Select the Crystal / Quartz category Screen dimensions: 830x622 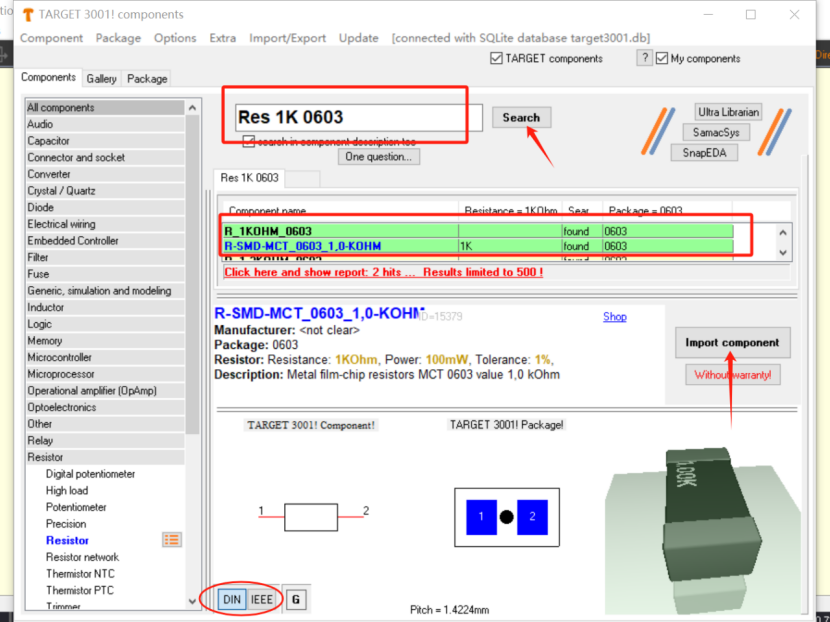pos(105,191)
